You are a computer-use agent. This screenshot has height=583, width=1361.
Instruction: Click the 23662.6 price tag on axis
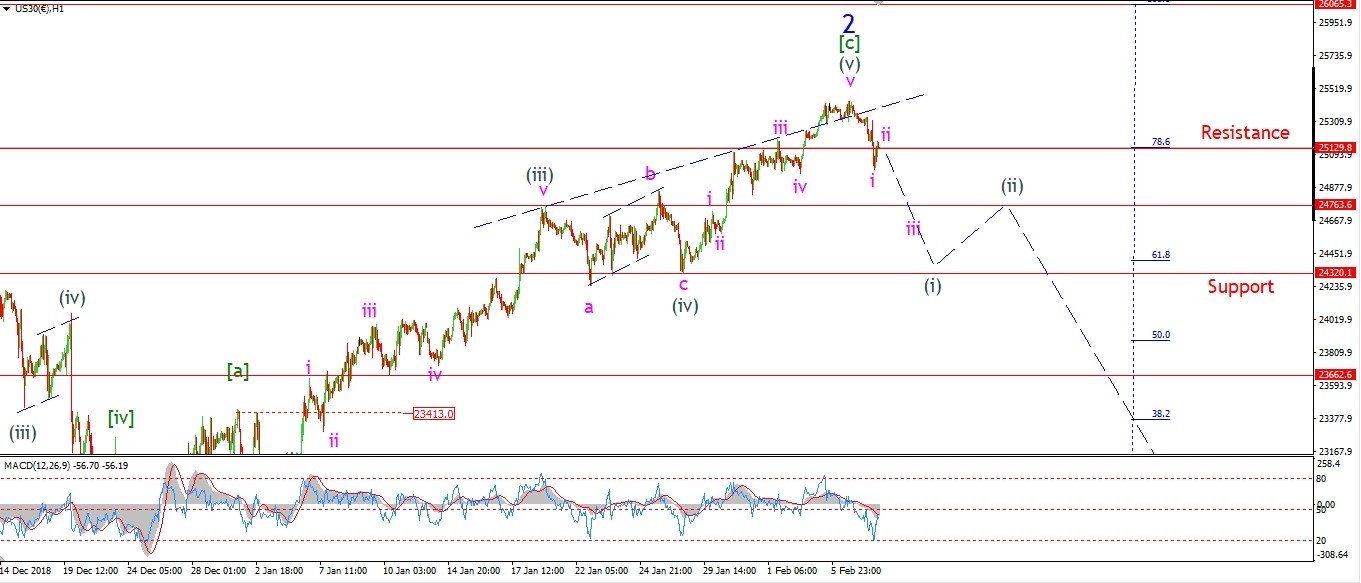(1336, 375)
